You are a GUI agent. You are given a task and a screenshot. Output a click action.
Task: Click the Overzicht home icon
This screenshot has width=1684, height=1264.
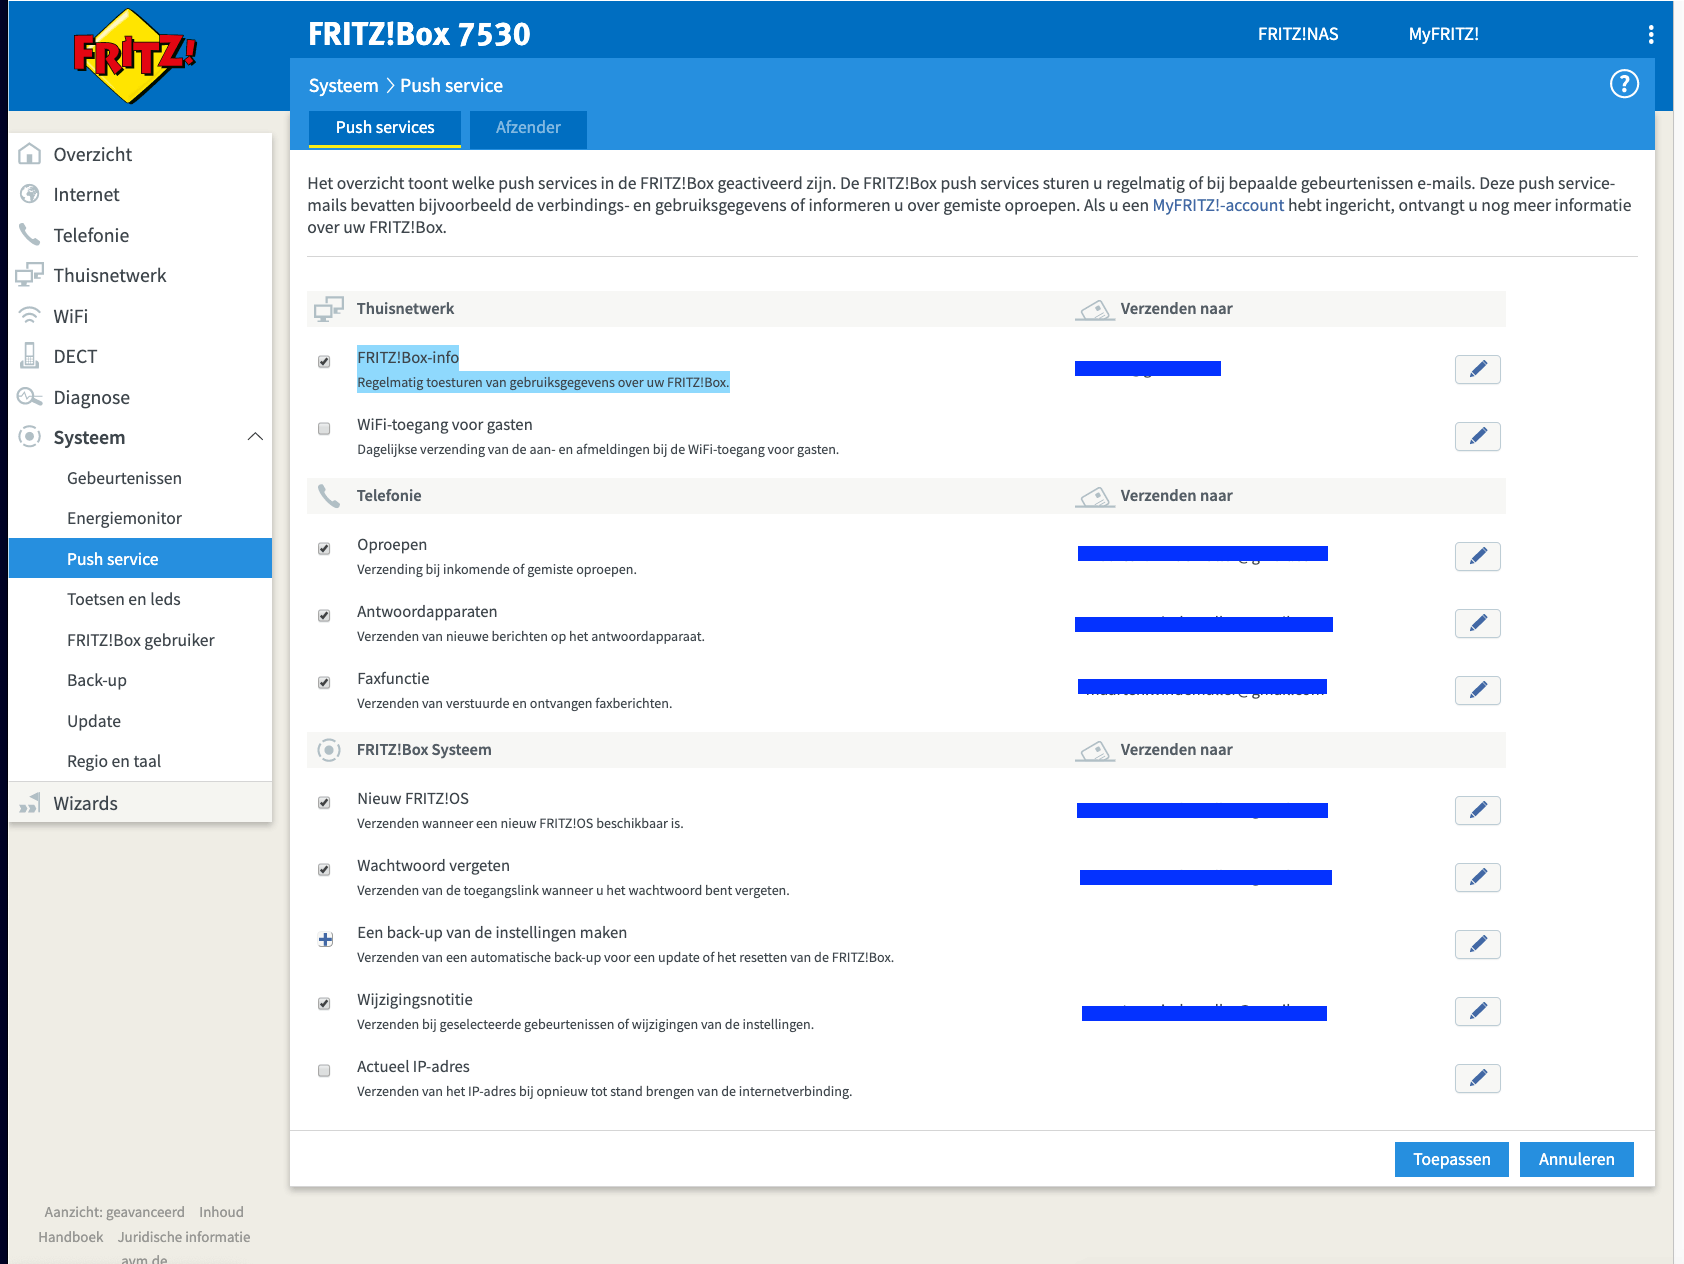(x=30, y=154)
